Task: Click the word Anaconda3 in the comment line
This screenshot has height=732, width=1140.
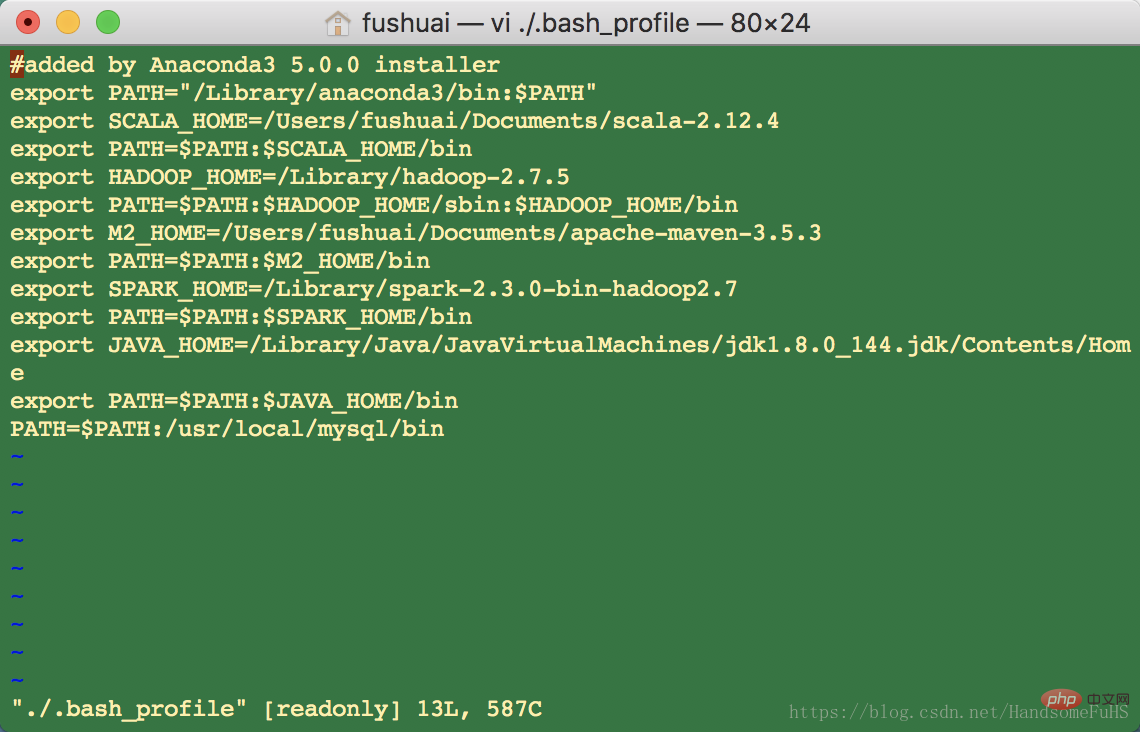Action: pyautogui.click(x=212, y=65)
